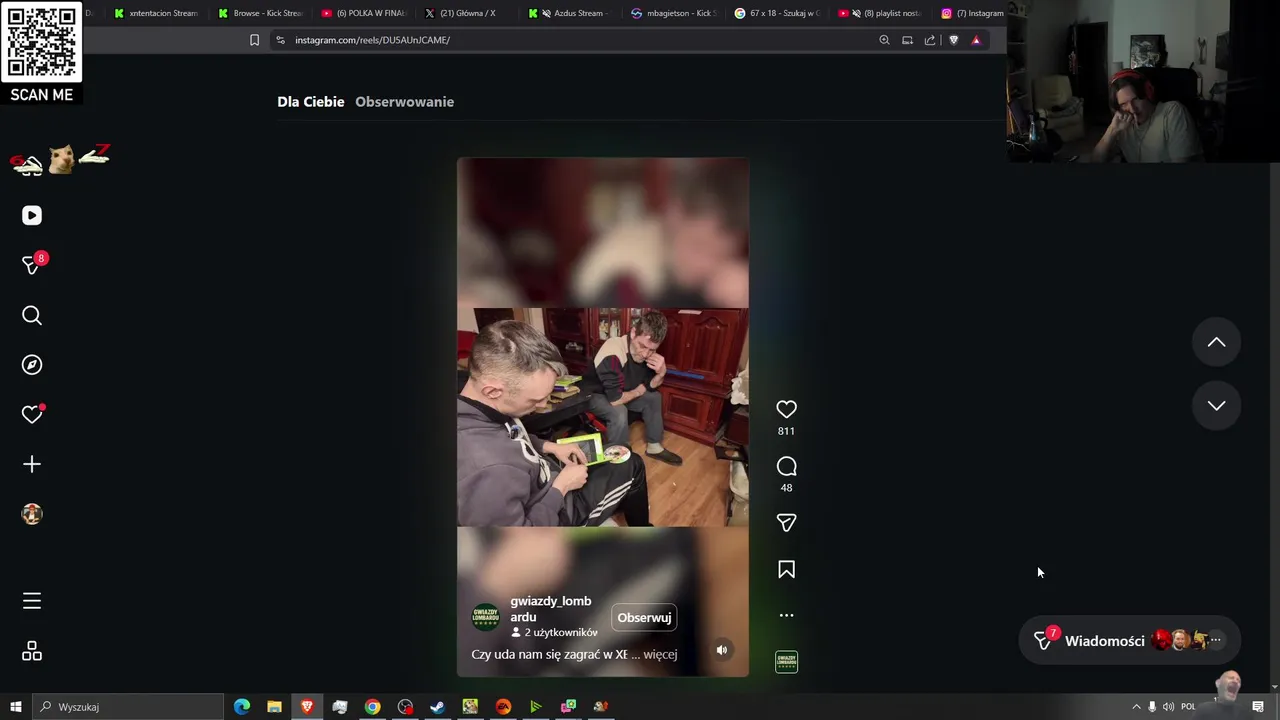Switch to 'POLKA W FINALE' YouTube tab

click(364, 13)
